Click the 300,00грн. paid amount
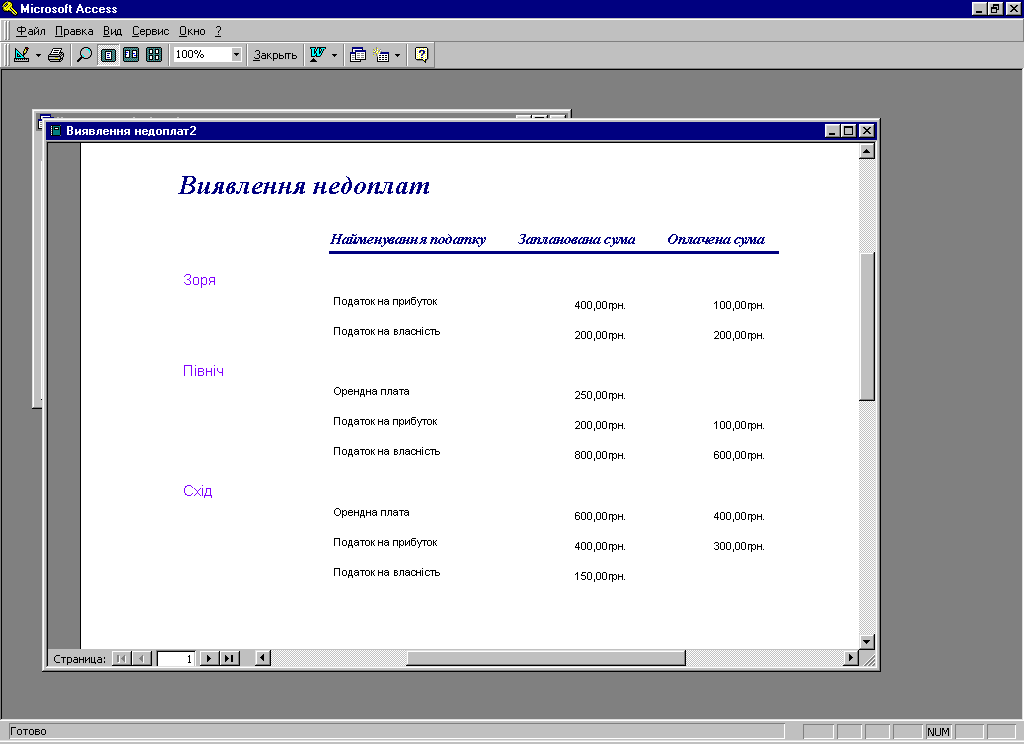The image size is (1024, 744). pos(739,546)
